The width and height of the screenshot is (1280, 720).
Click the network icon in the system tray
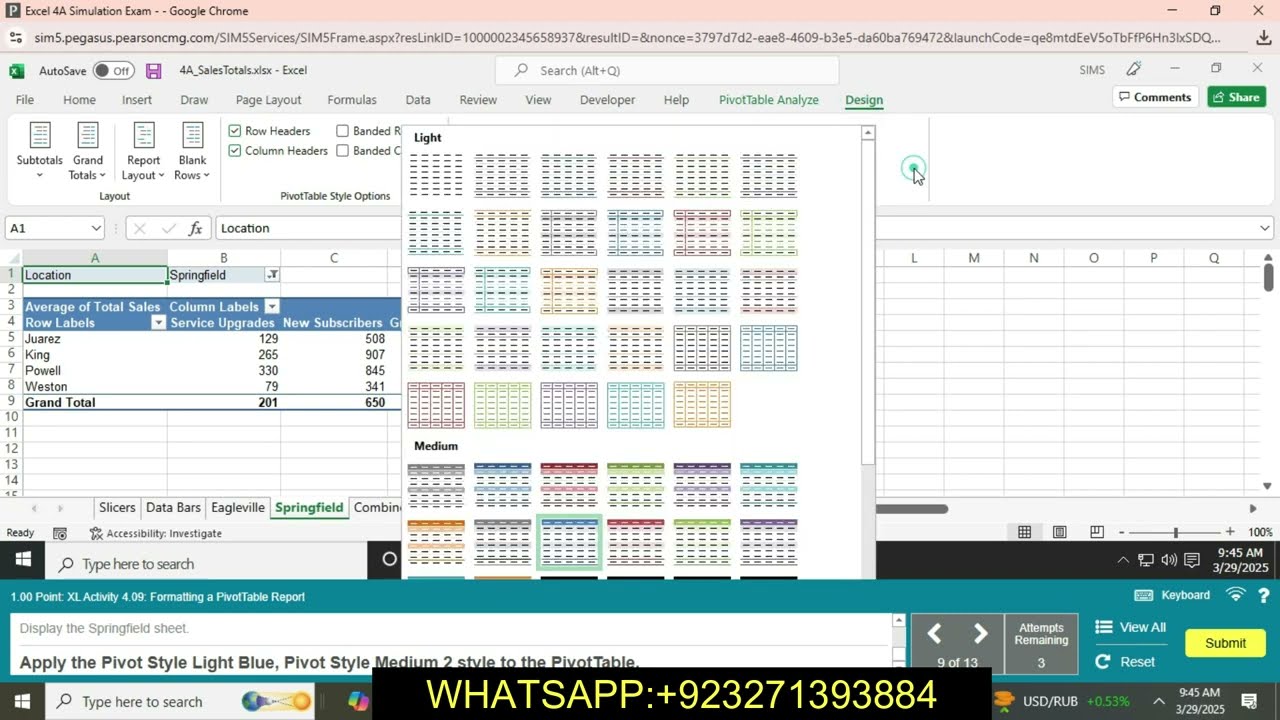(x=1146, y=560)
